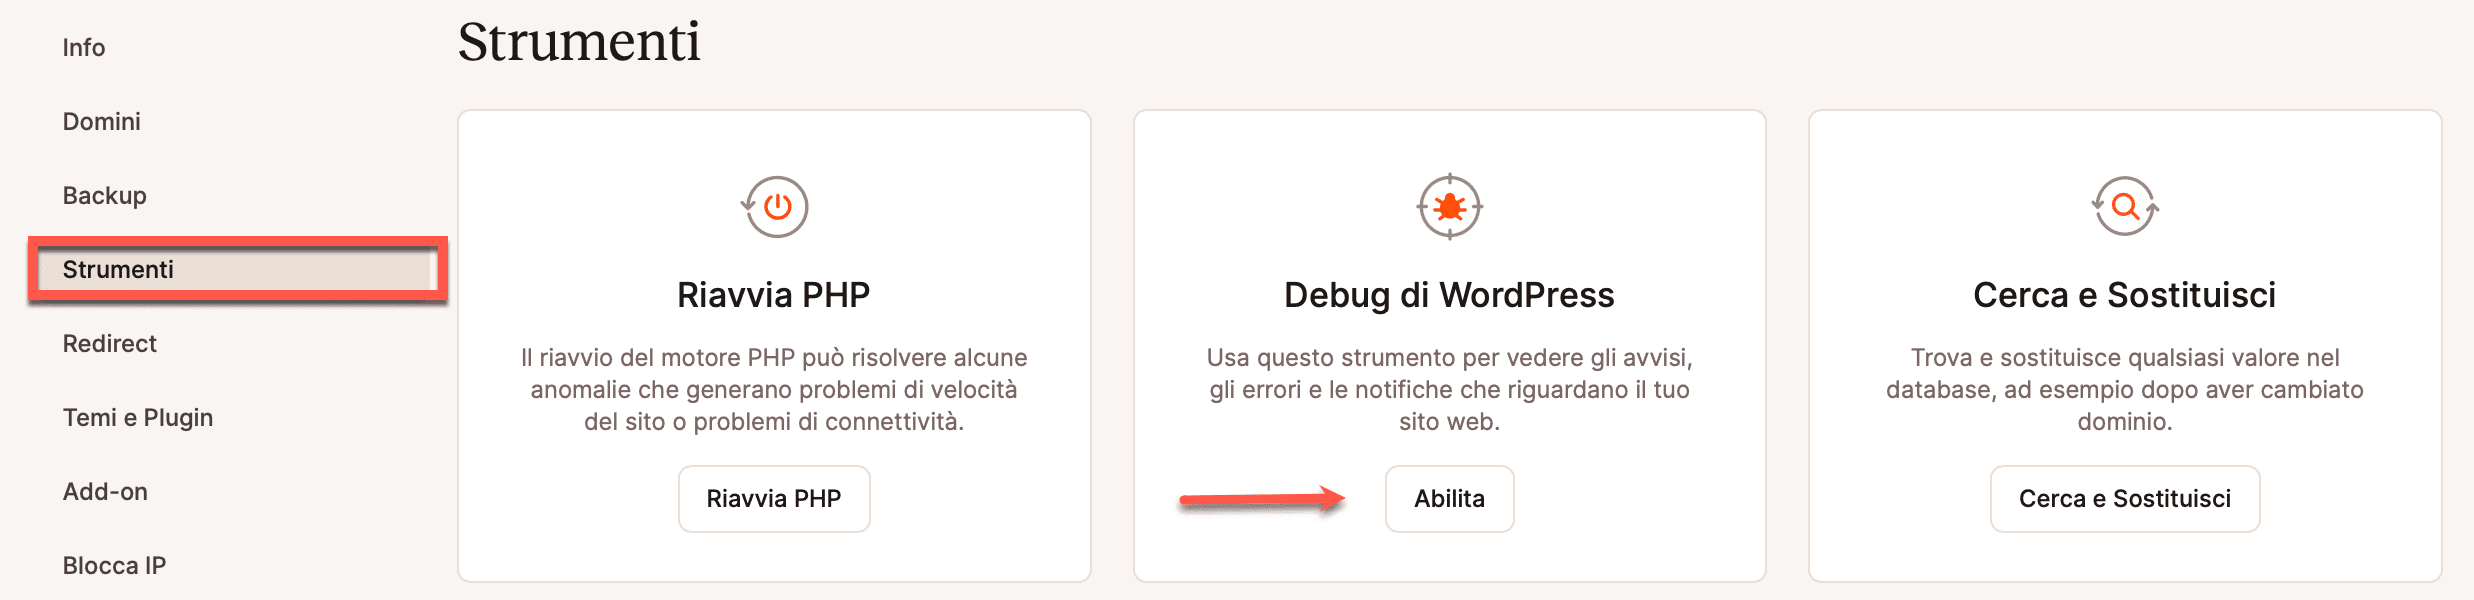Select the Debug di WordPress card

click(1450, 345)
